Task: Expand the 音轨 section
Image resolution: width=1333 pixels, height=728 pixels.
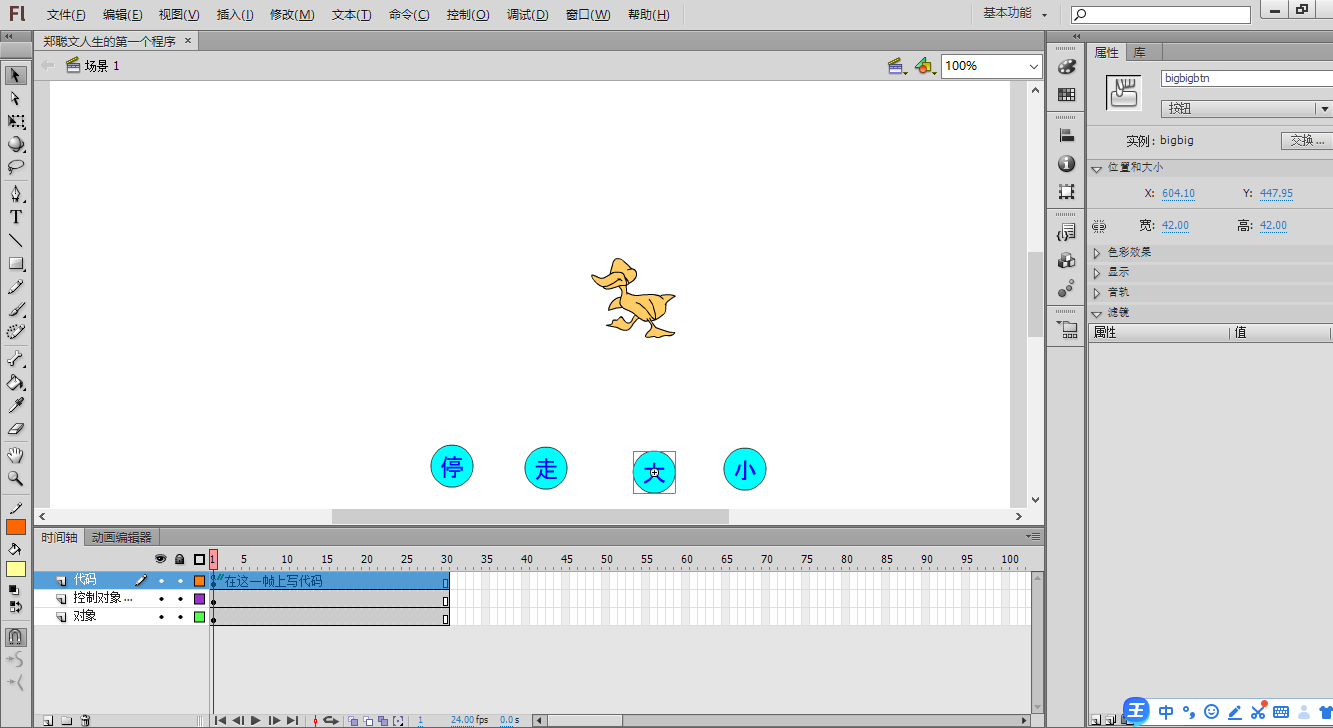Action: [x=1097, y=293]
